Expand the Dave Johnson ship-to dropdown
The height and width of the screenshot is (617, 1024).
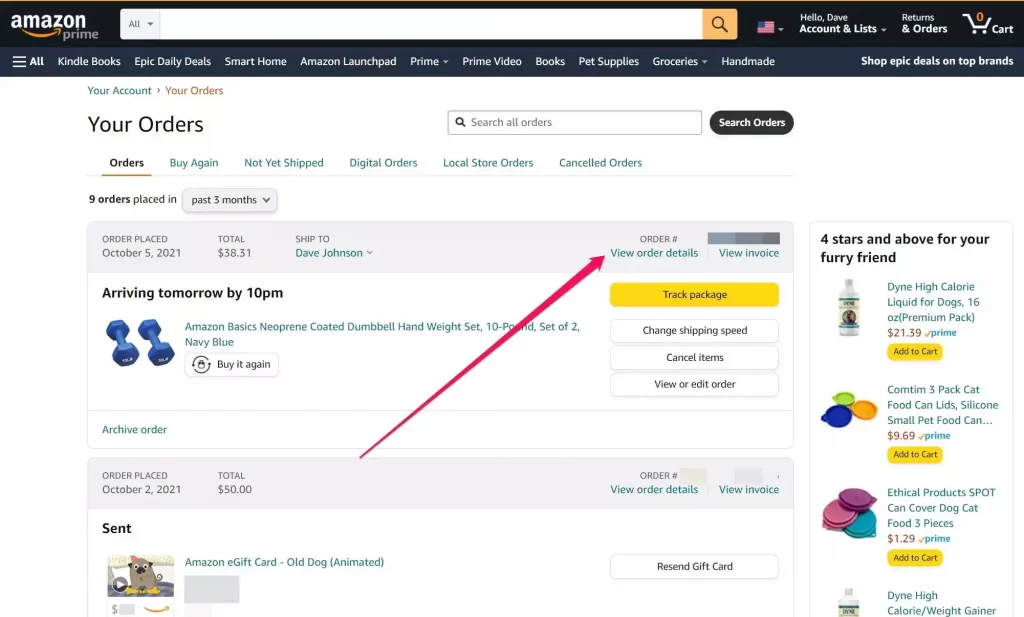[334, 253]
